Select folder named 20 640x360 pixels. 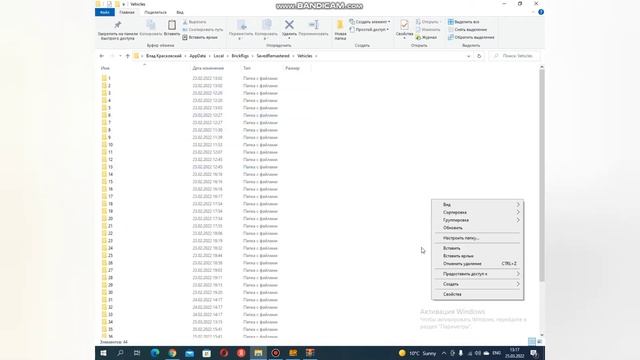110,218
